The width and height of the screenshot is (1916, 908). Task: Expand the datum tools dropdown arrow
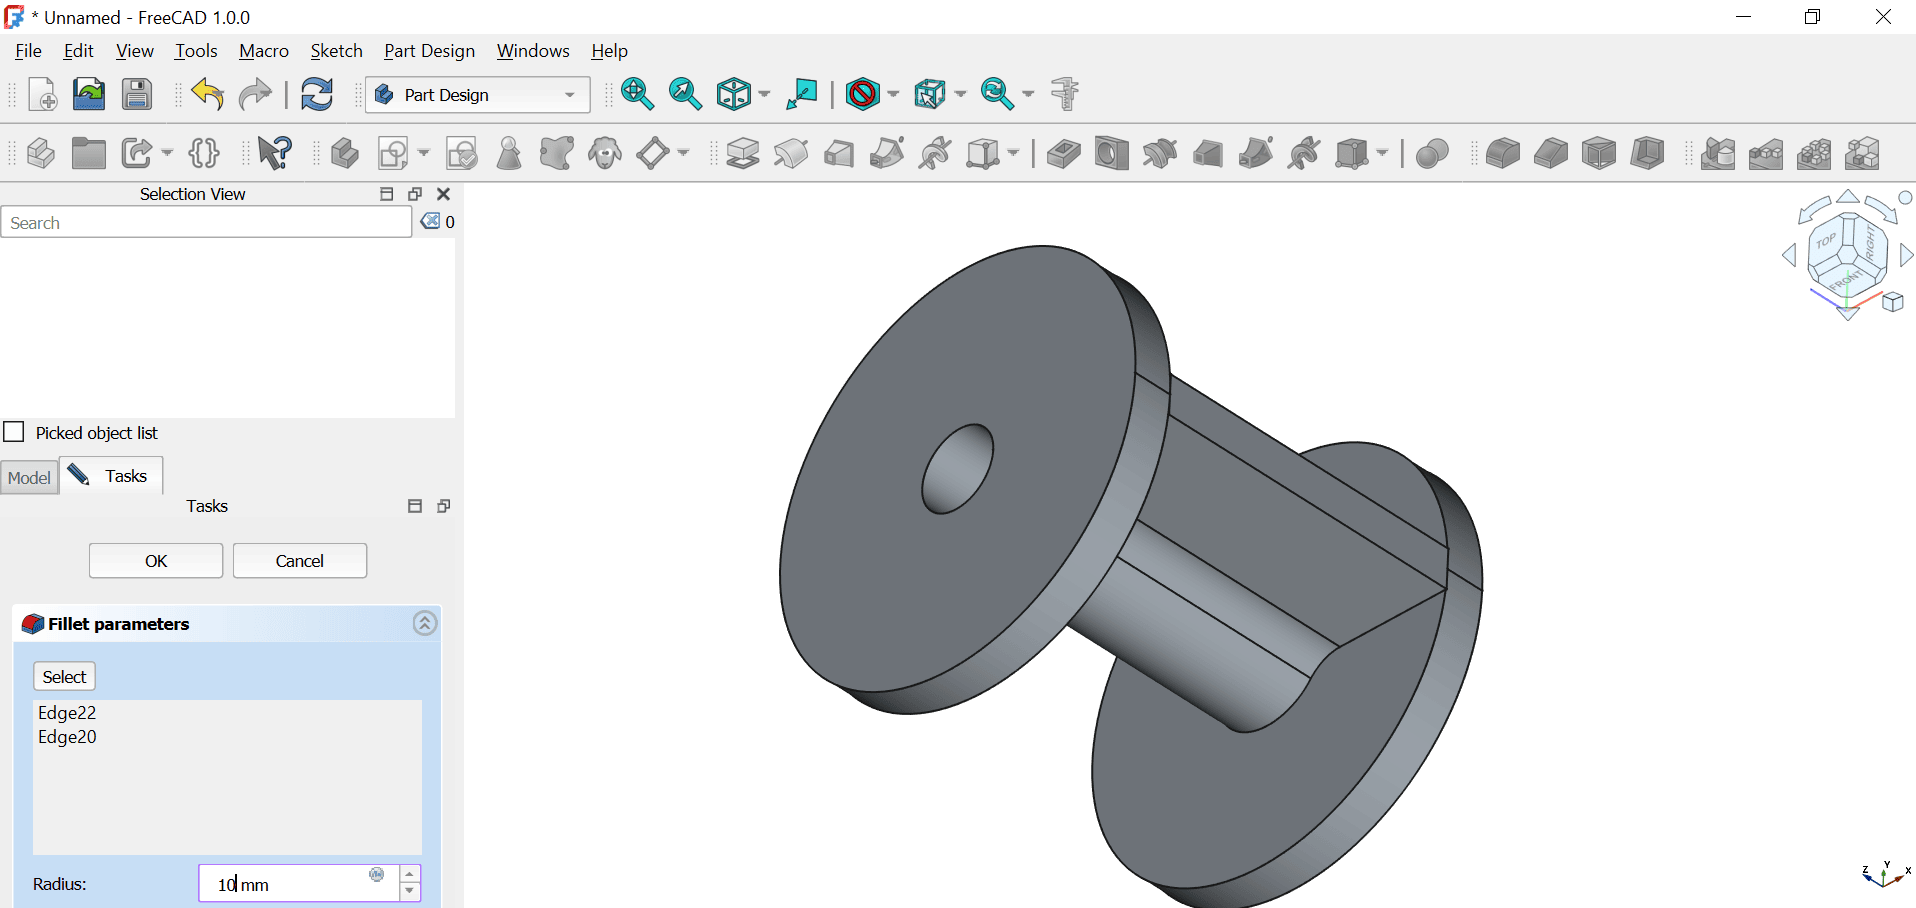point(683,153)
